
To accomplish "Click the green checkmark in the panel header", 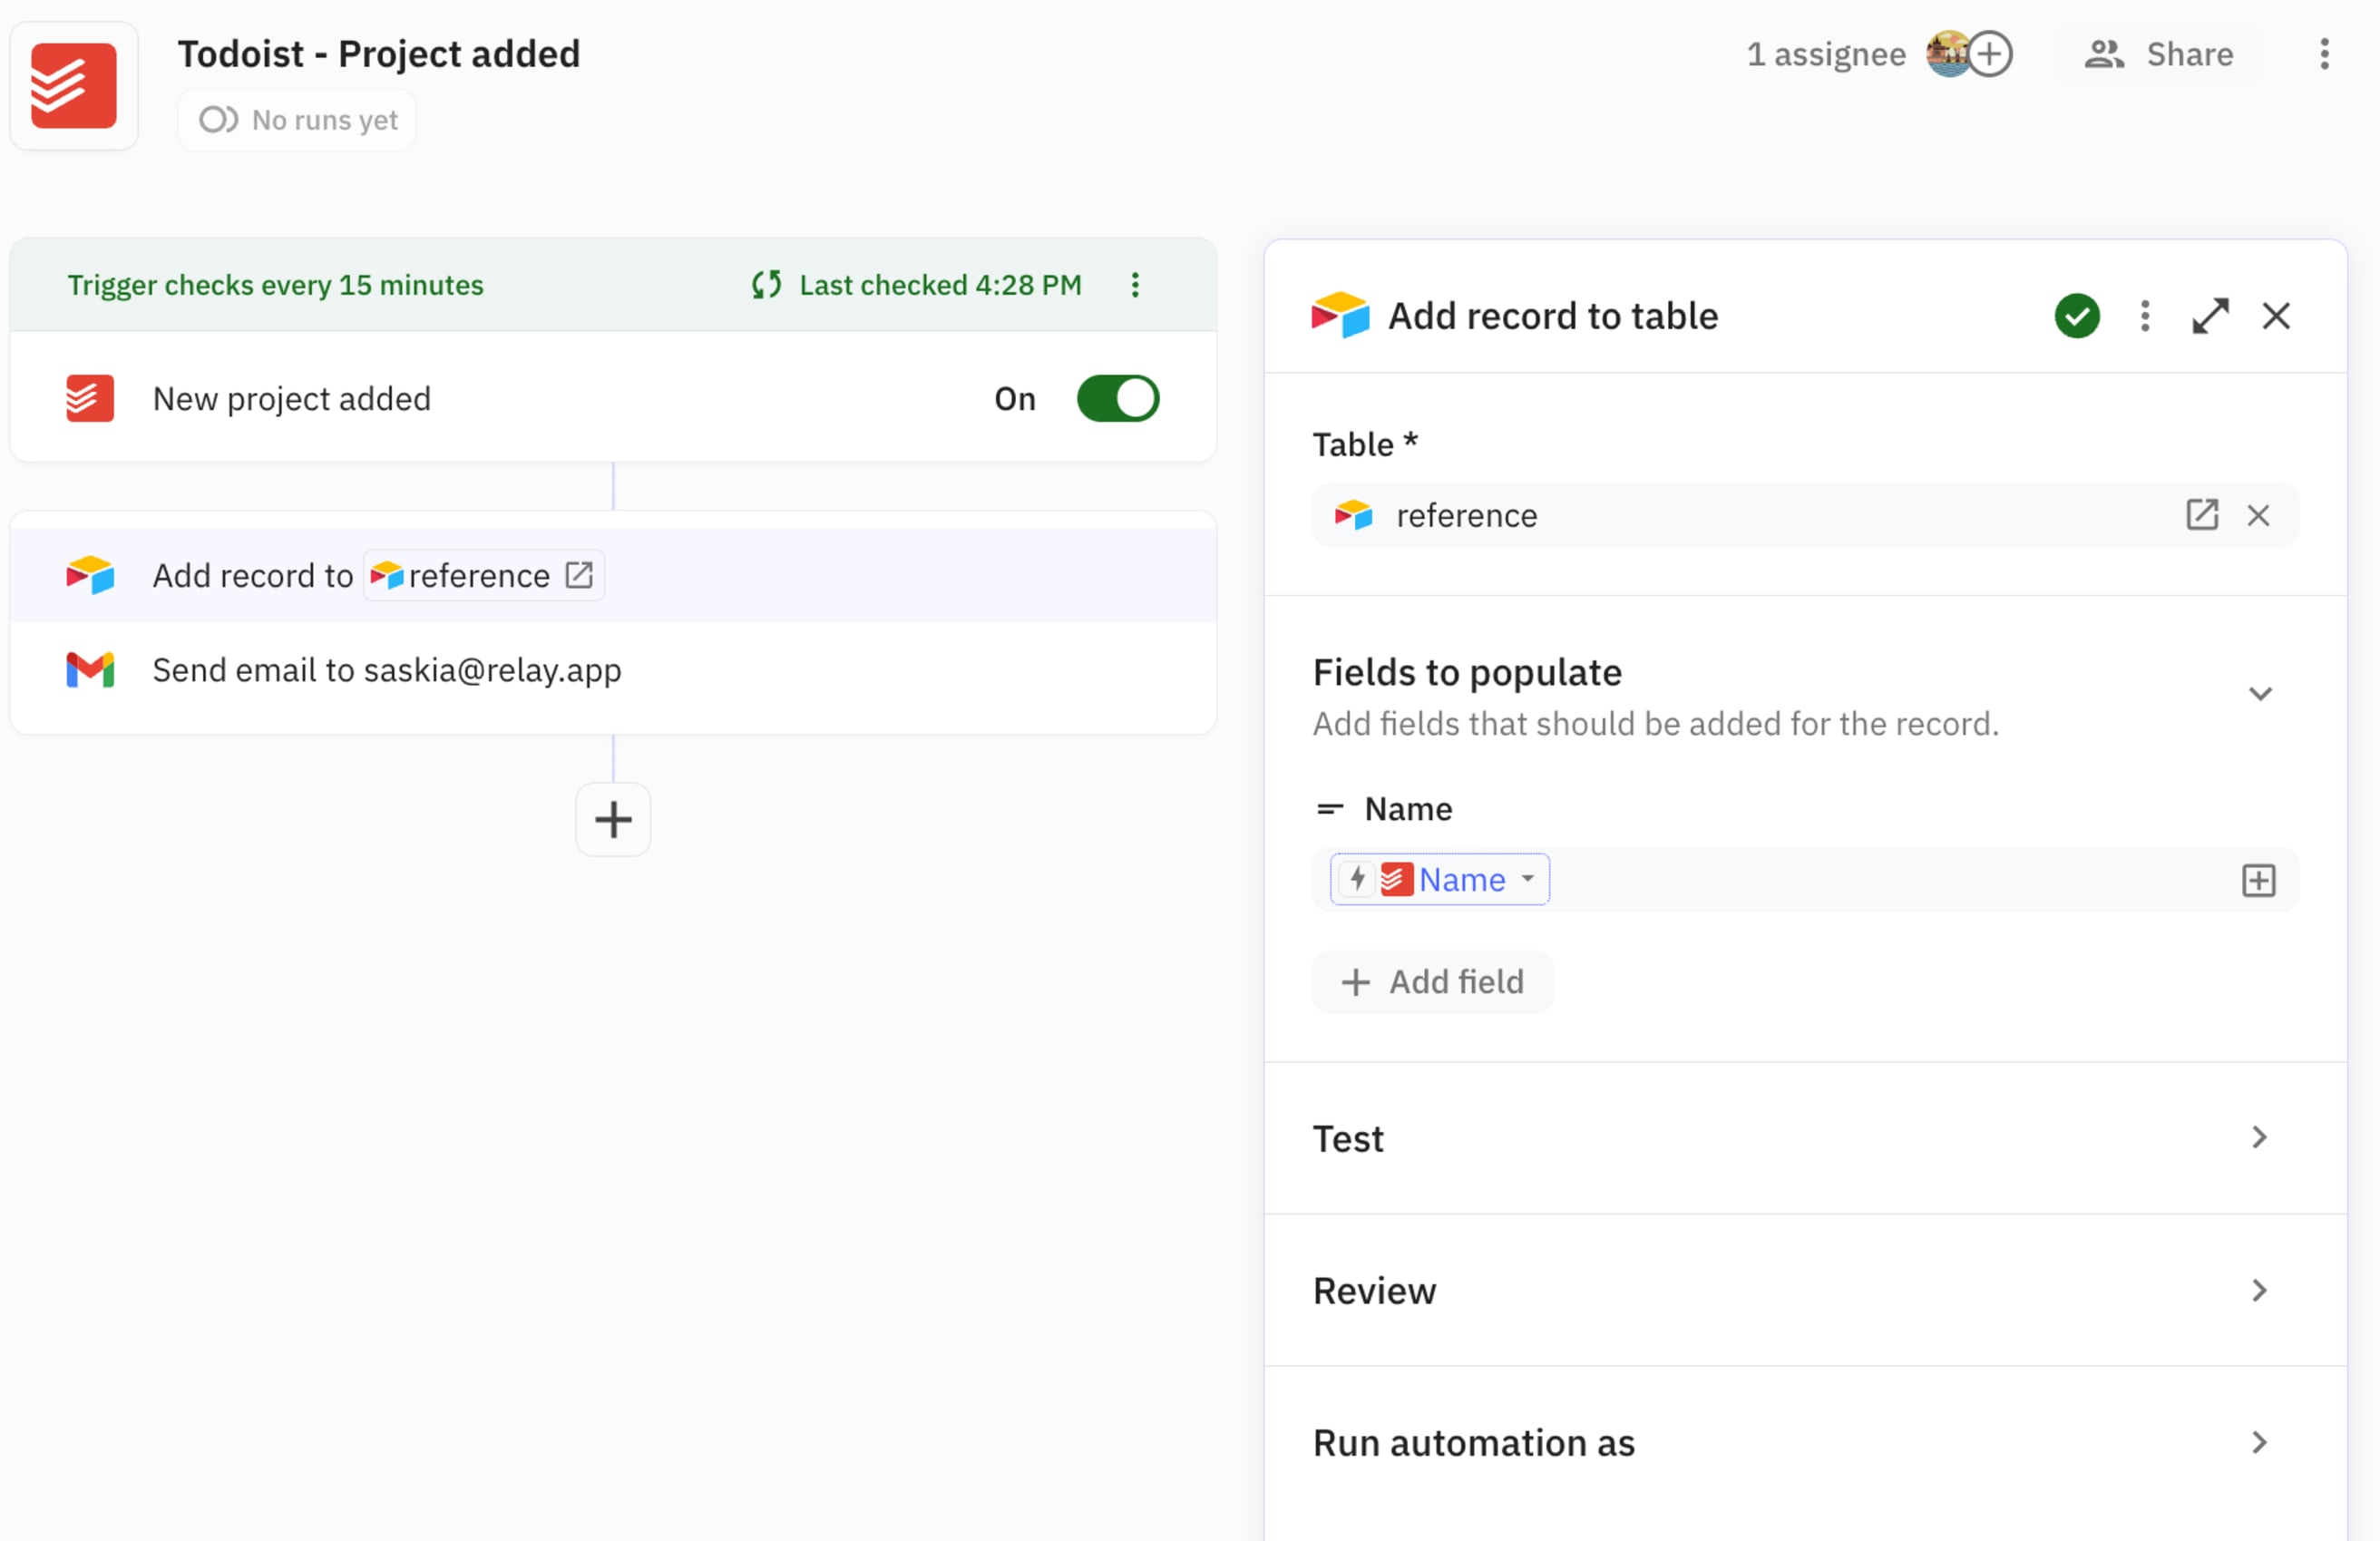I will (2077, 315).
